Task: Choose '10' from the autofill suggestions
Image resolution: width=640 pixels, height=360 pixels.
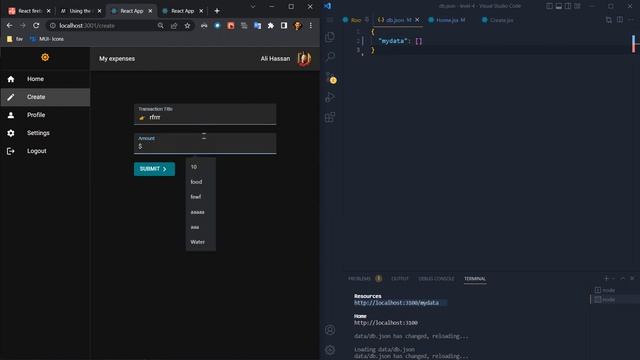Action: coord(201,167)
